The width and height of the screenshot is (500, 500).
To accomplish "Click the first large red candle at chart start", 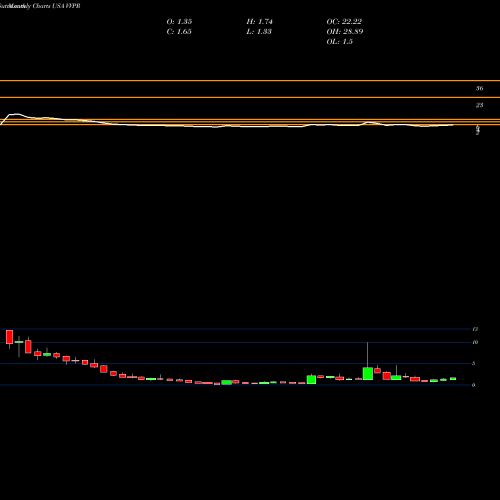I will tap(9, 337).
